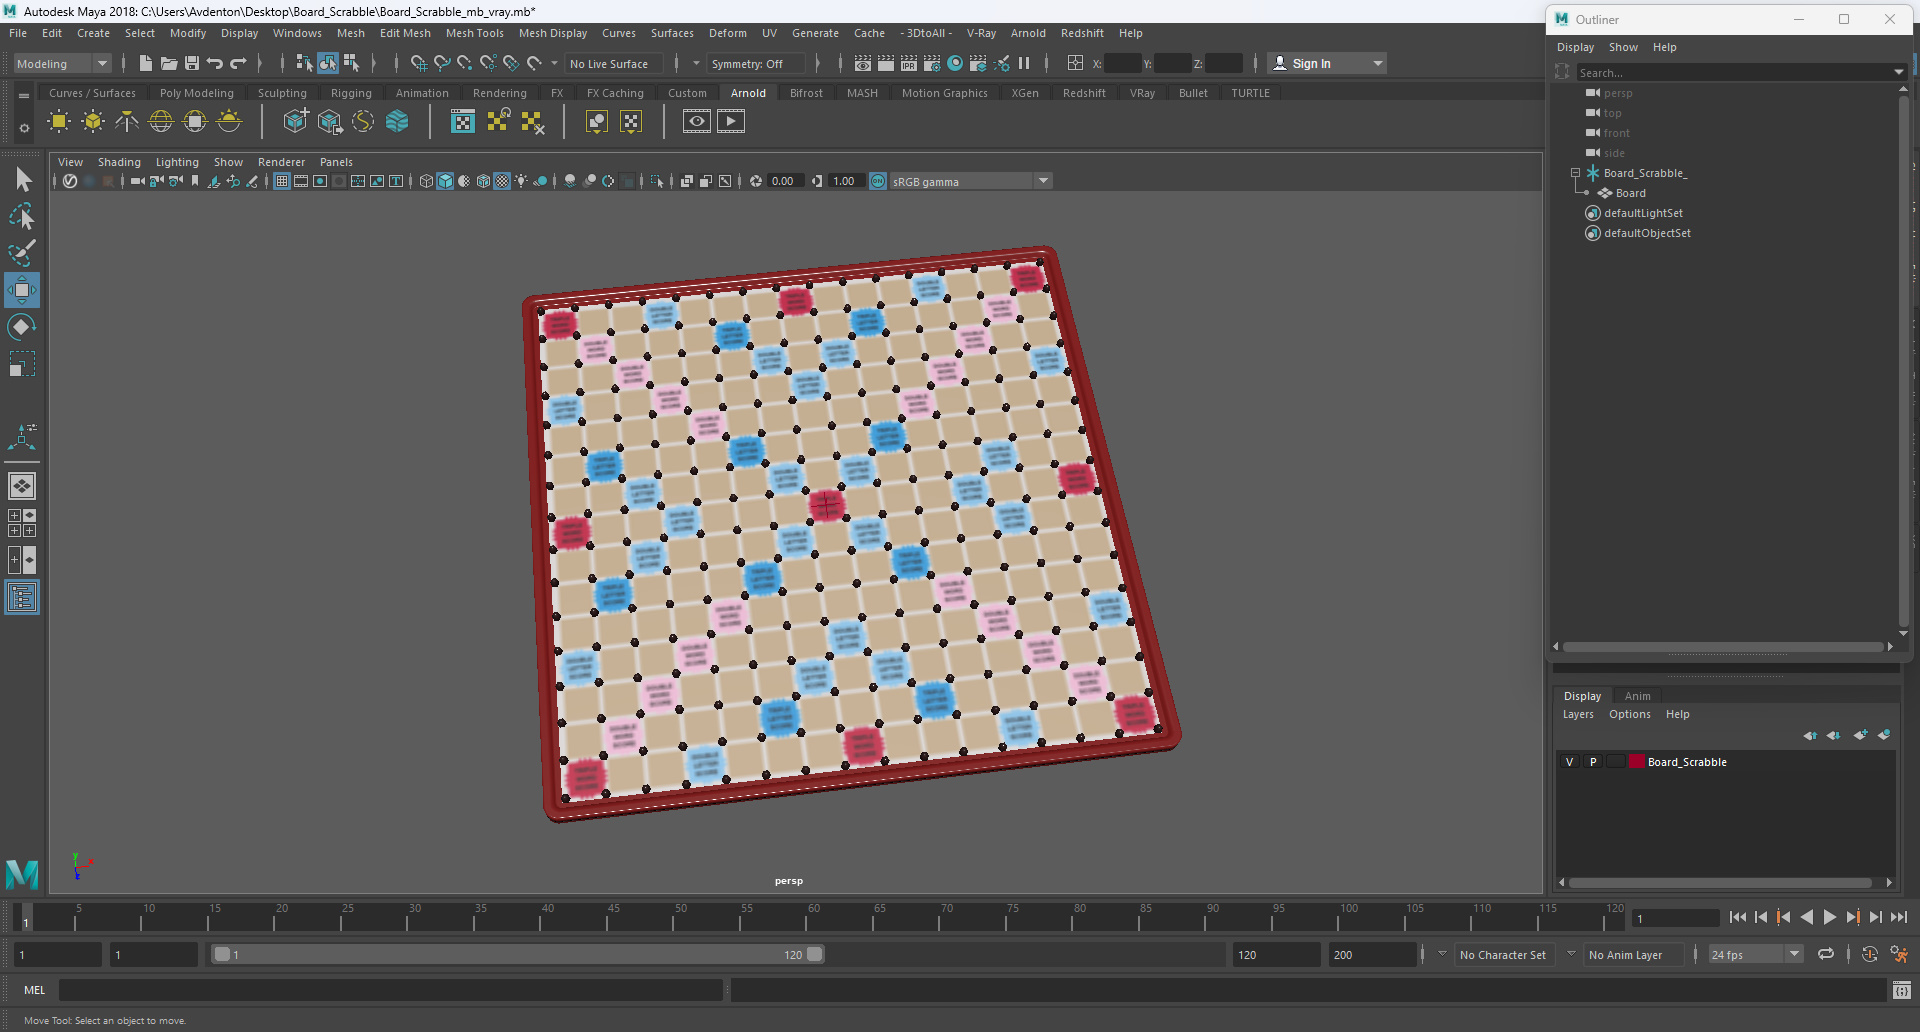Screen dimensions: 1920x1032
Task: Open Symmetry: Off dropdown
Action: (x=756, y=63)
